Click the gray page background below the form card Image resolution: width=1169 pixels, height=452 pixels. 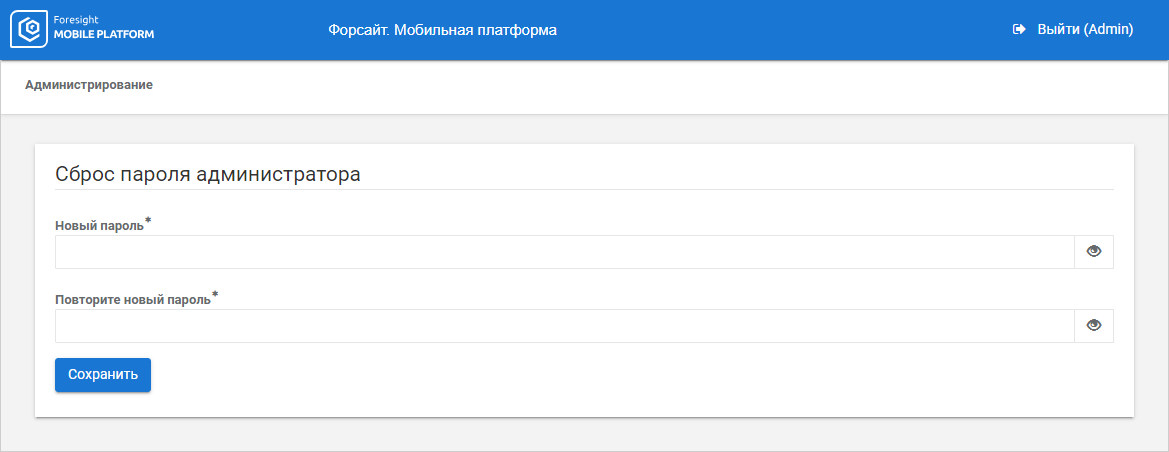click(584, 434)
